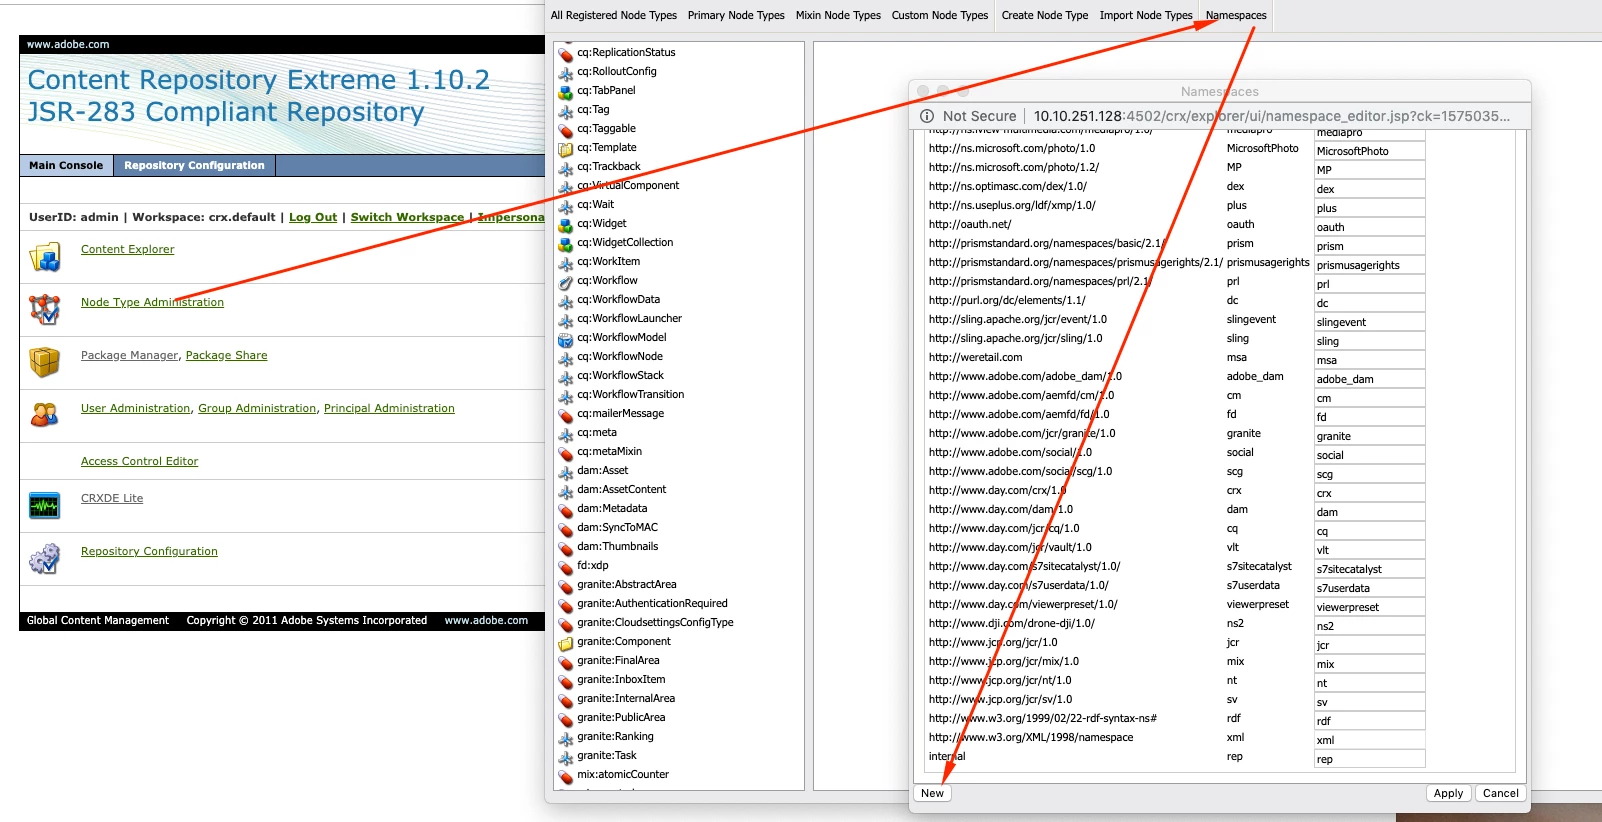Select the Main Console tab
1602x822 pixels.
(66, 166)
